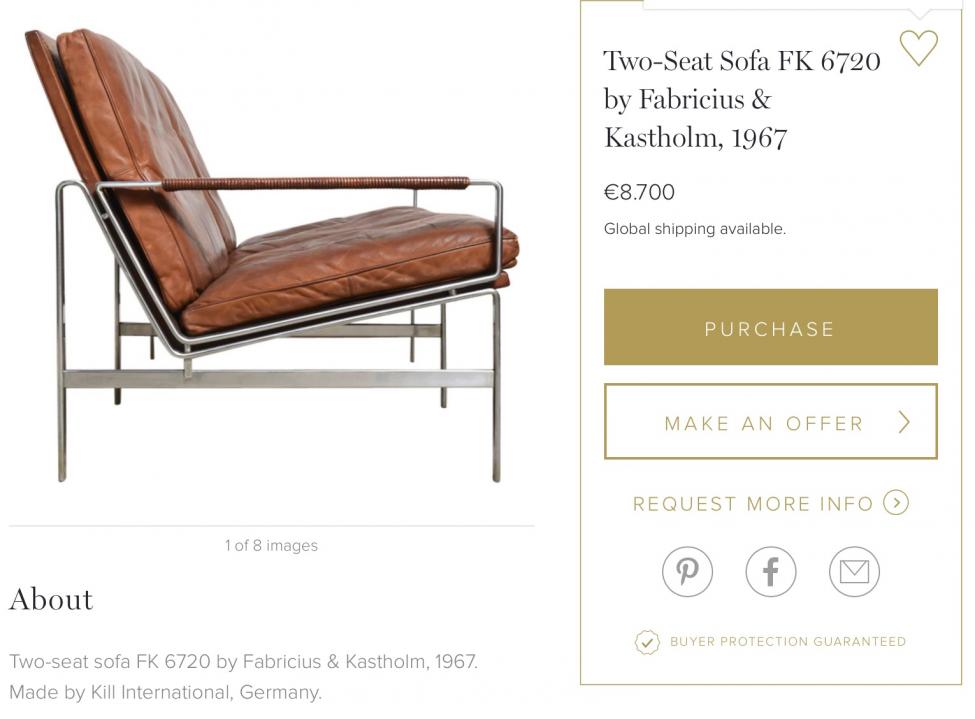Click "Made by Kill International, Germany" text
This screenshot has height=719, width=975.
[x=165, y=692]
